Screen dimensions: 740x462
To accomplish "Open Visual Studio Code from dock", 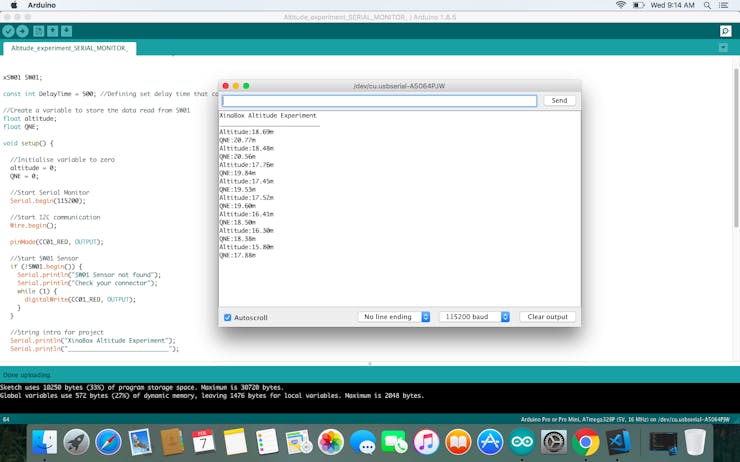I will tap(617, 442).
